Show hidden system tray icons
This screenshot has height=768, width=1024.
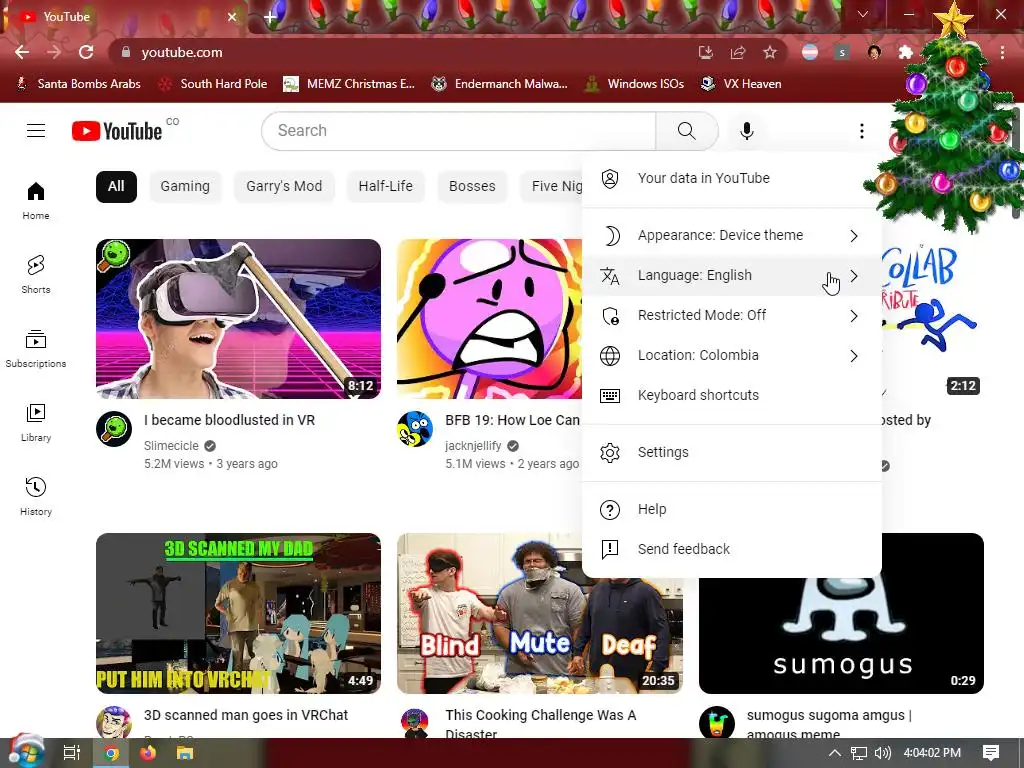point(835,753)
